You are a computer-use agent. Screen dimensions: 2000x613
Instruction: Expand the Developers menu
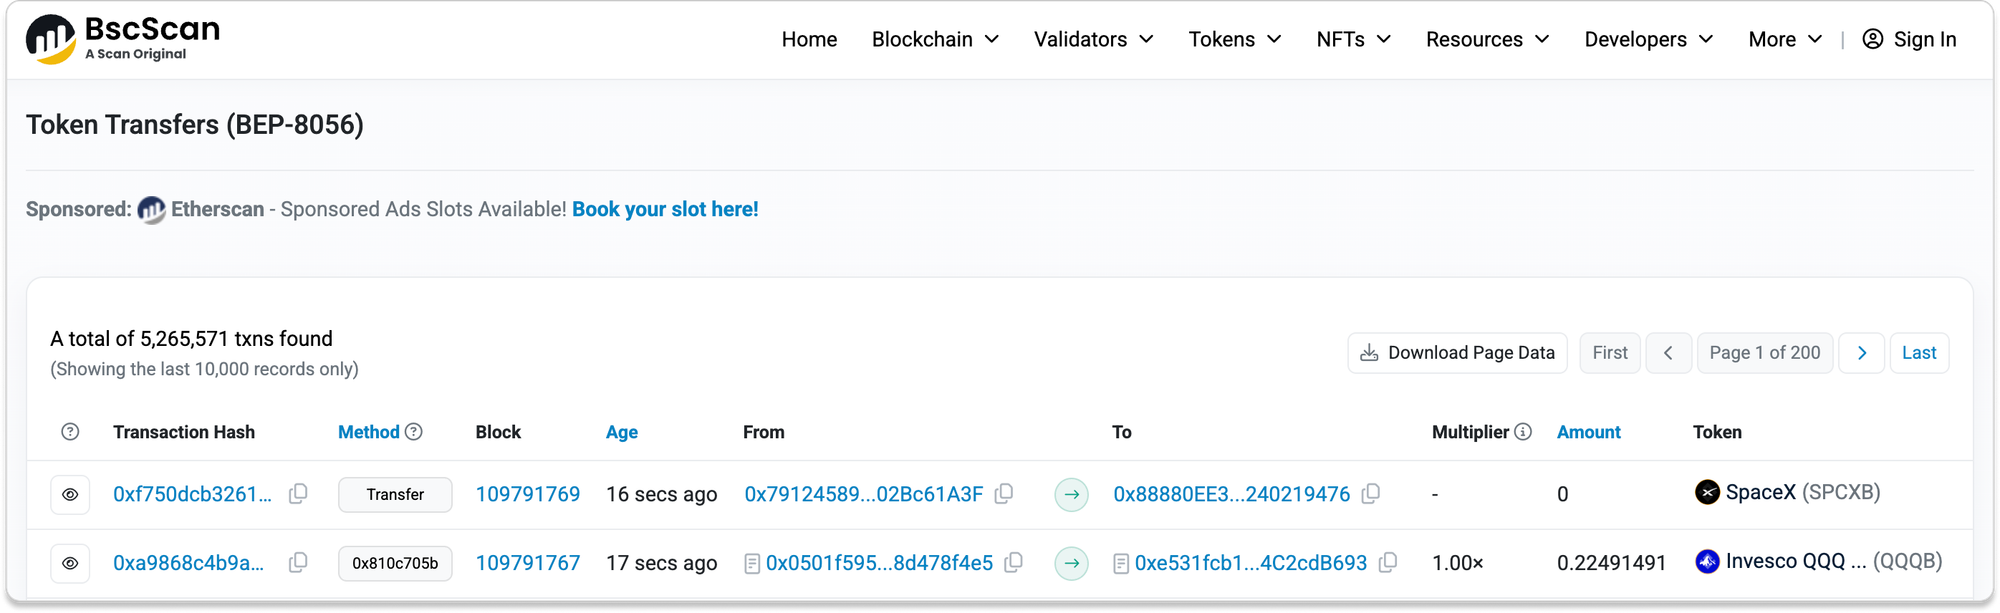pos(1649,39)
